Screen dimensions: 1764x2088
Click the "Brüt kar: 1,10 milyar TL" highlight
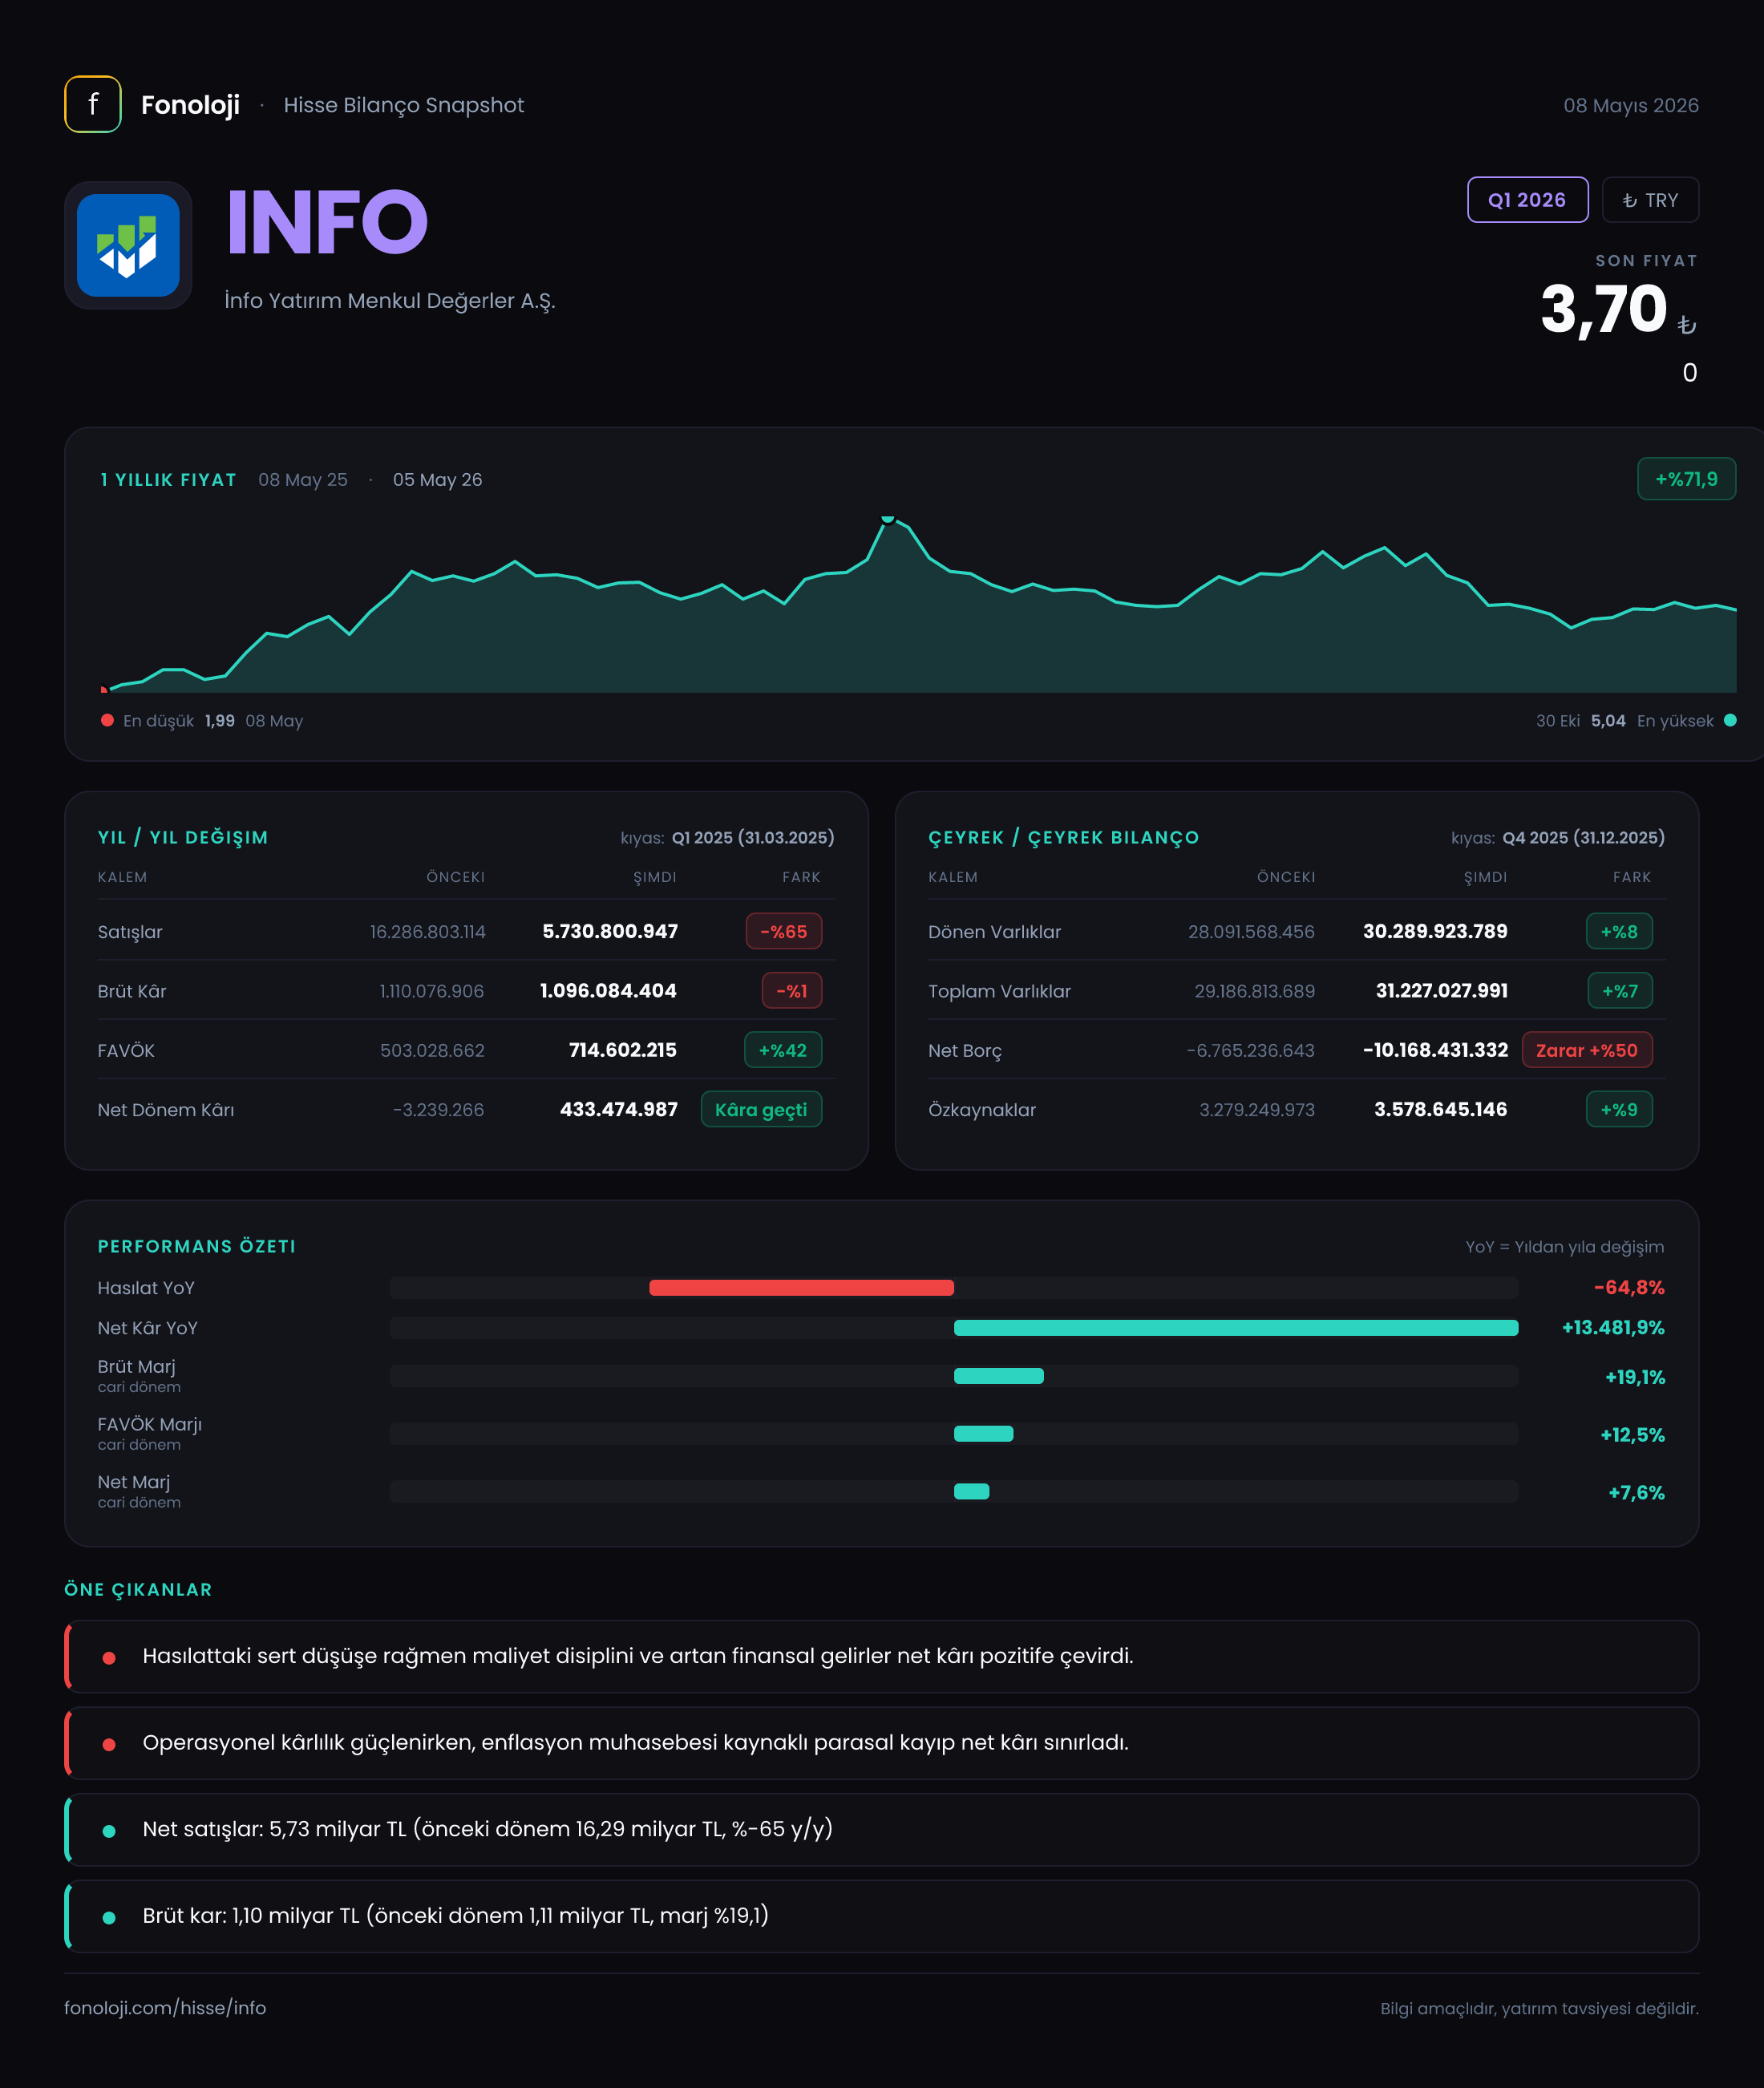(x=882, y=1916)
